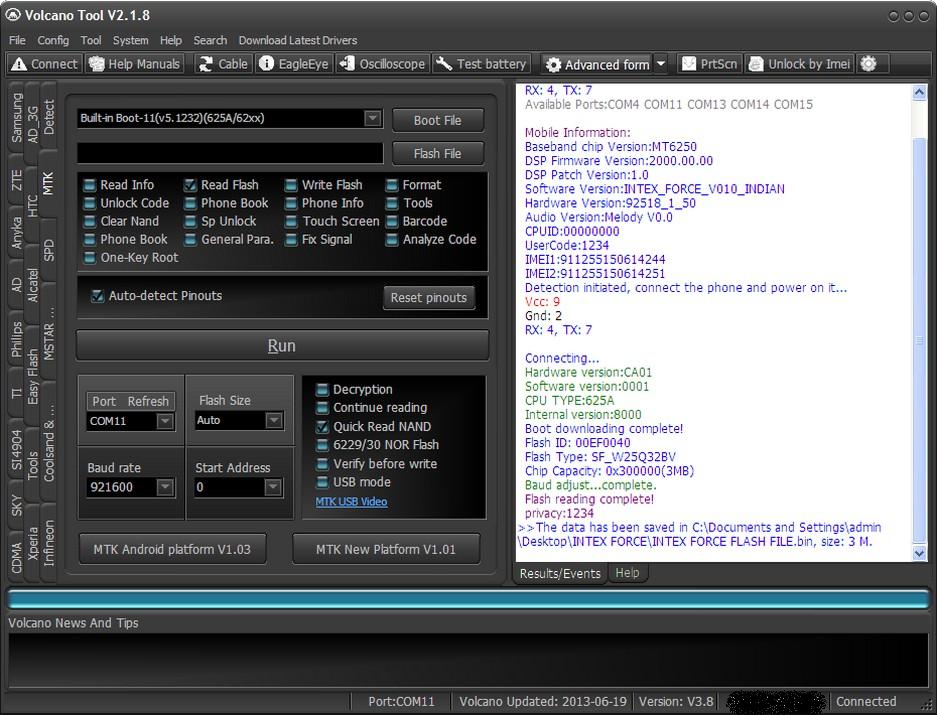Screen dimensions: 937x715
Task: Open the Config menu
Action: [x=53, y=40]
